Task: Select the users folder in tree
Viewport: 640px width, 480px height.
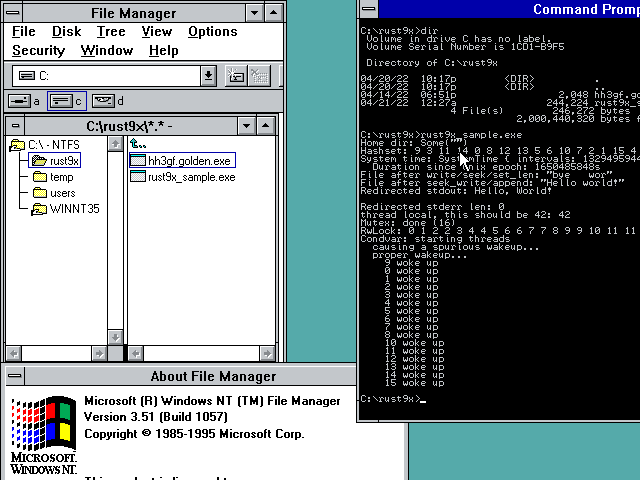Action: (62, 193)
